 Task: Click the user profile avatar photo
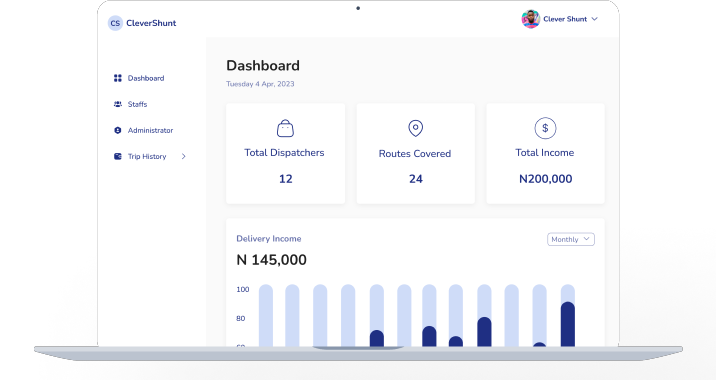click(x=531, y=19)
